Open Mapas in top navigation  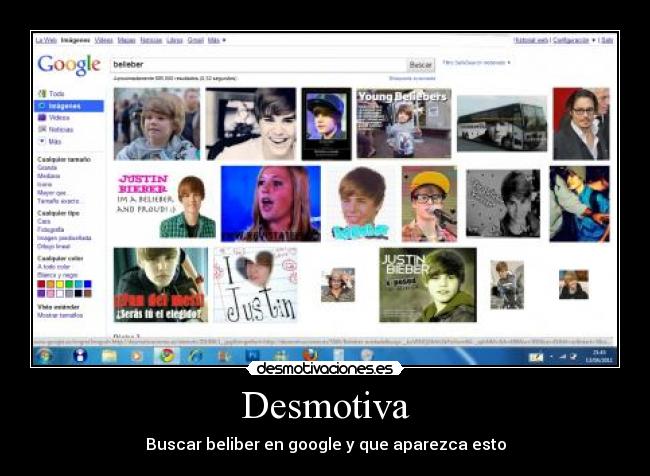coord(126,40)
